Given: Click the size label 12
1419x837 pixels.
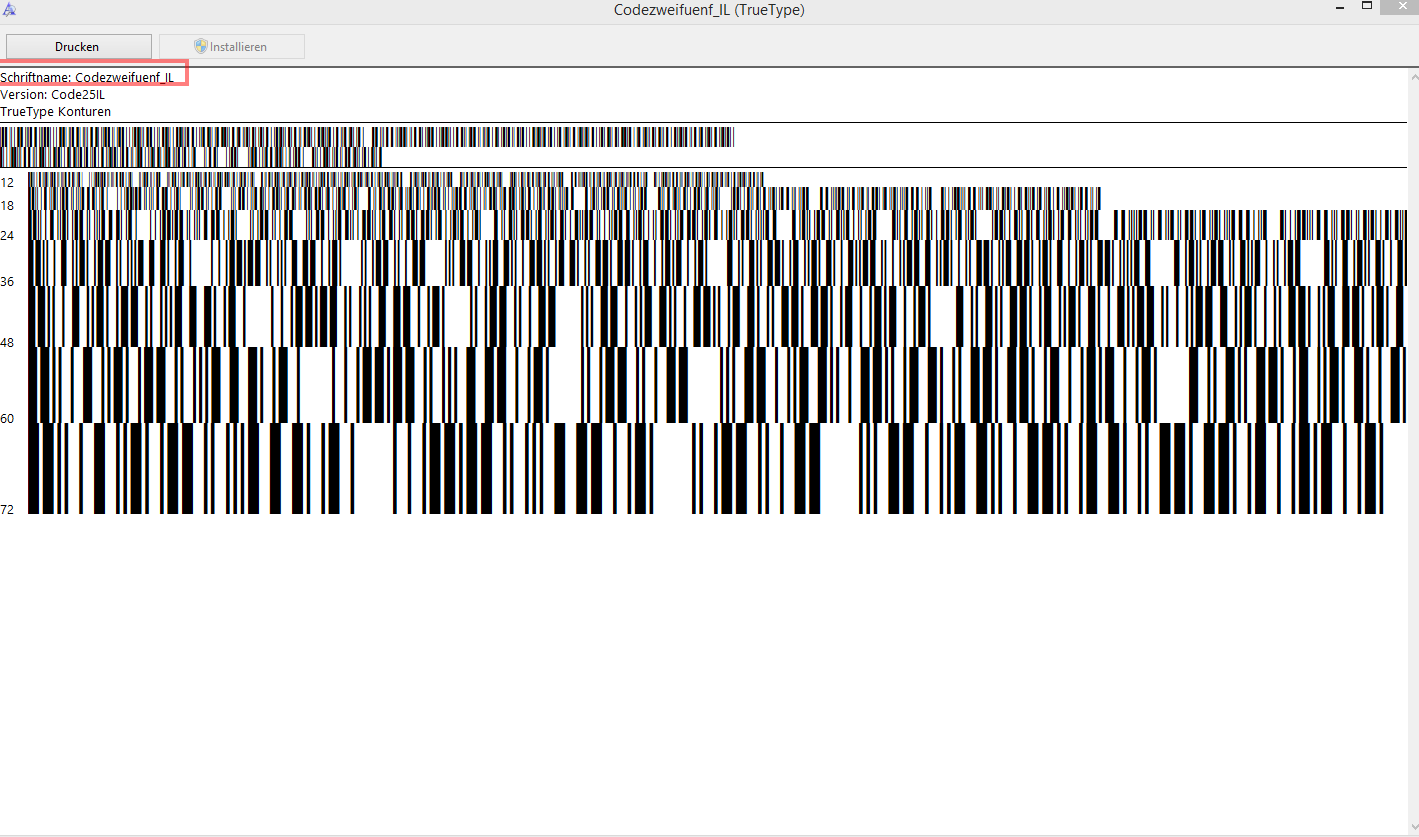Looking at the screenshot, I should pyautogui.click(x=7, y=183).
